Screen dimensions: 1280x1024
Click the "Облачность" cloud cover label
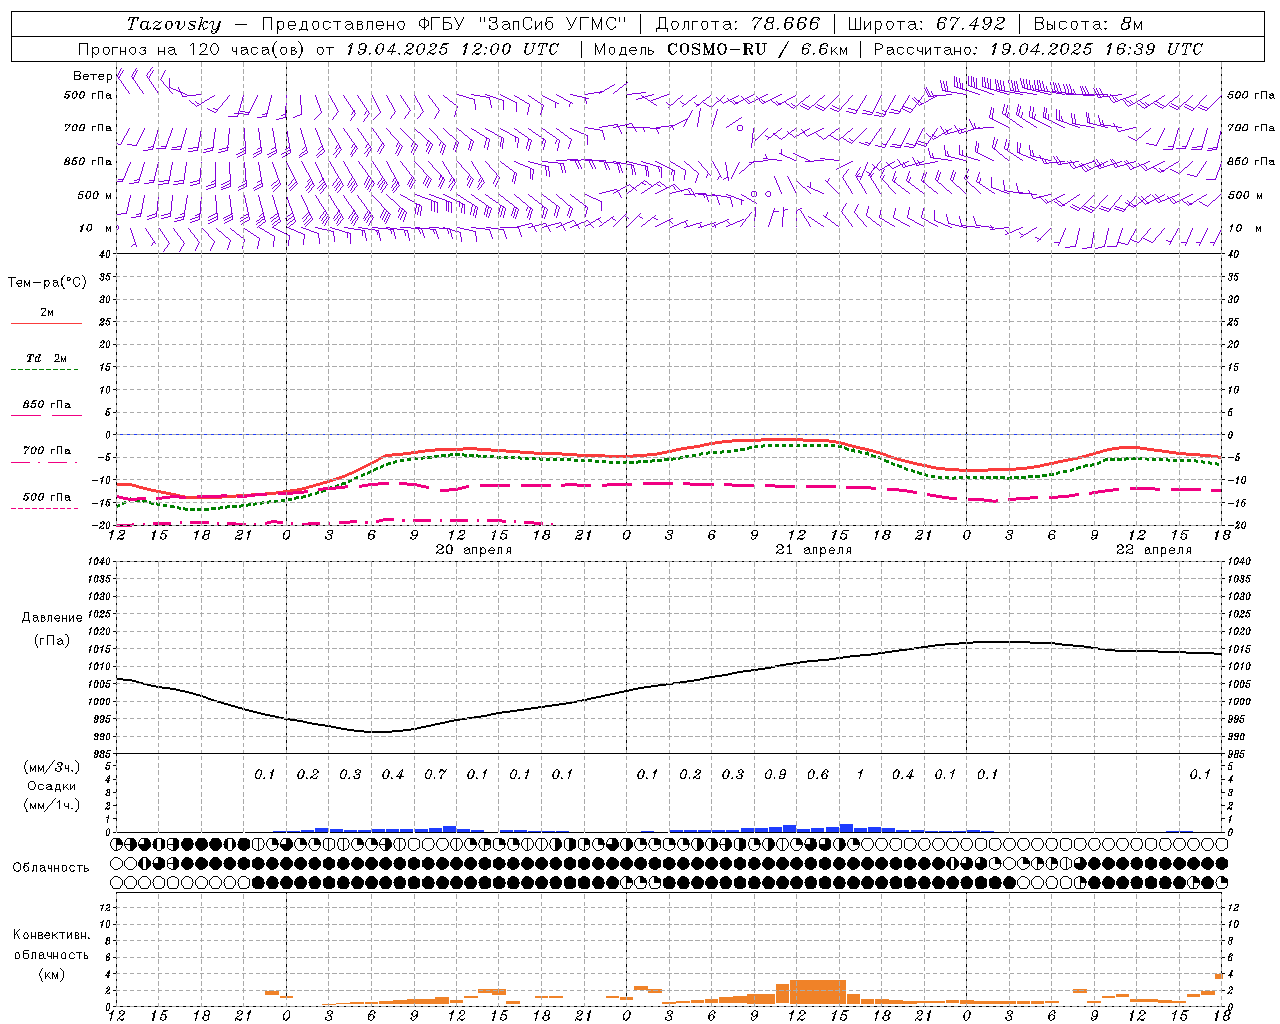coord(51,867)
